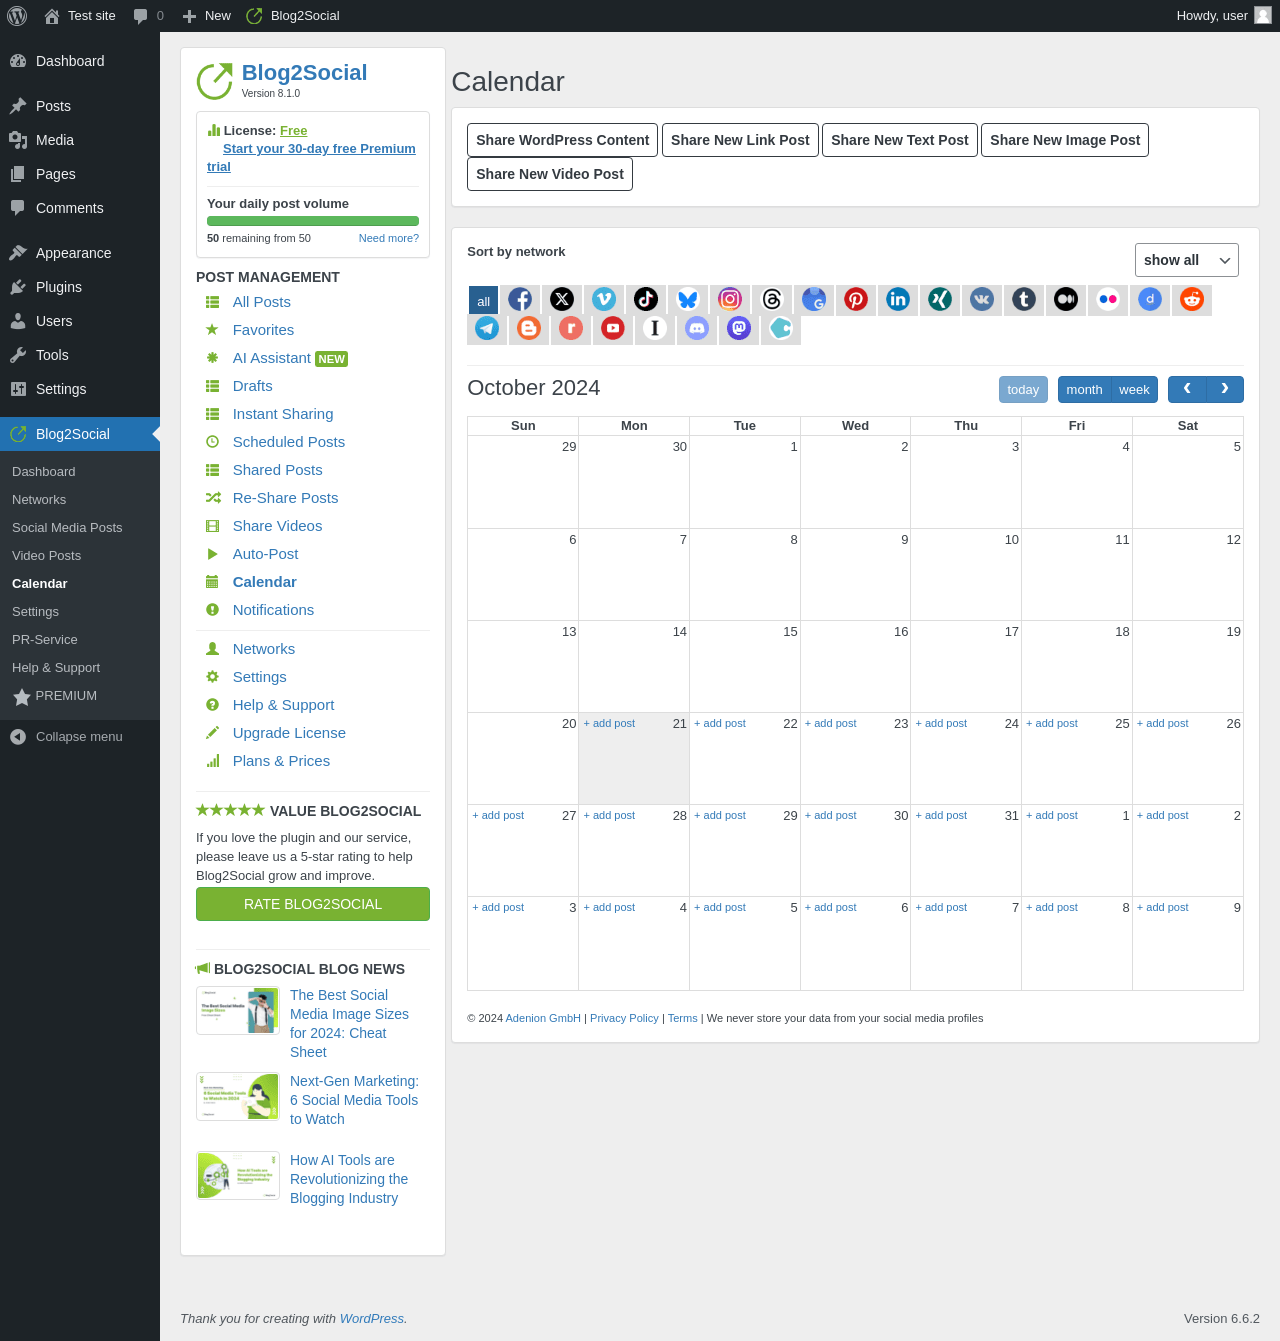Filter calendar by Tumblr network
The width and height of the screenshot is (1280, 1341).
point(1024,299)
